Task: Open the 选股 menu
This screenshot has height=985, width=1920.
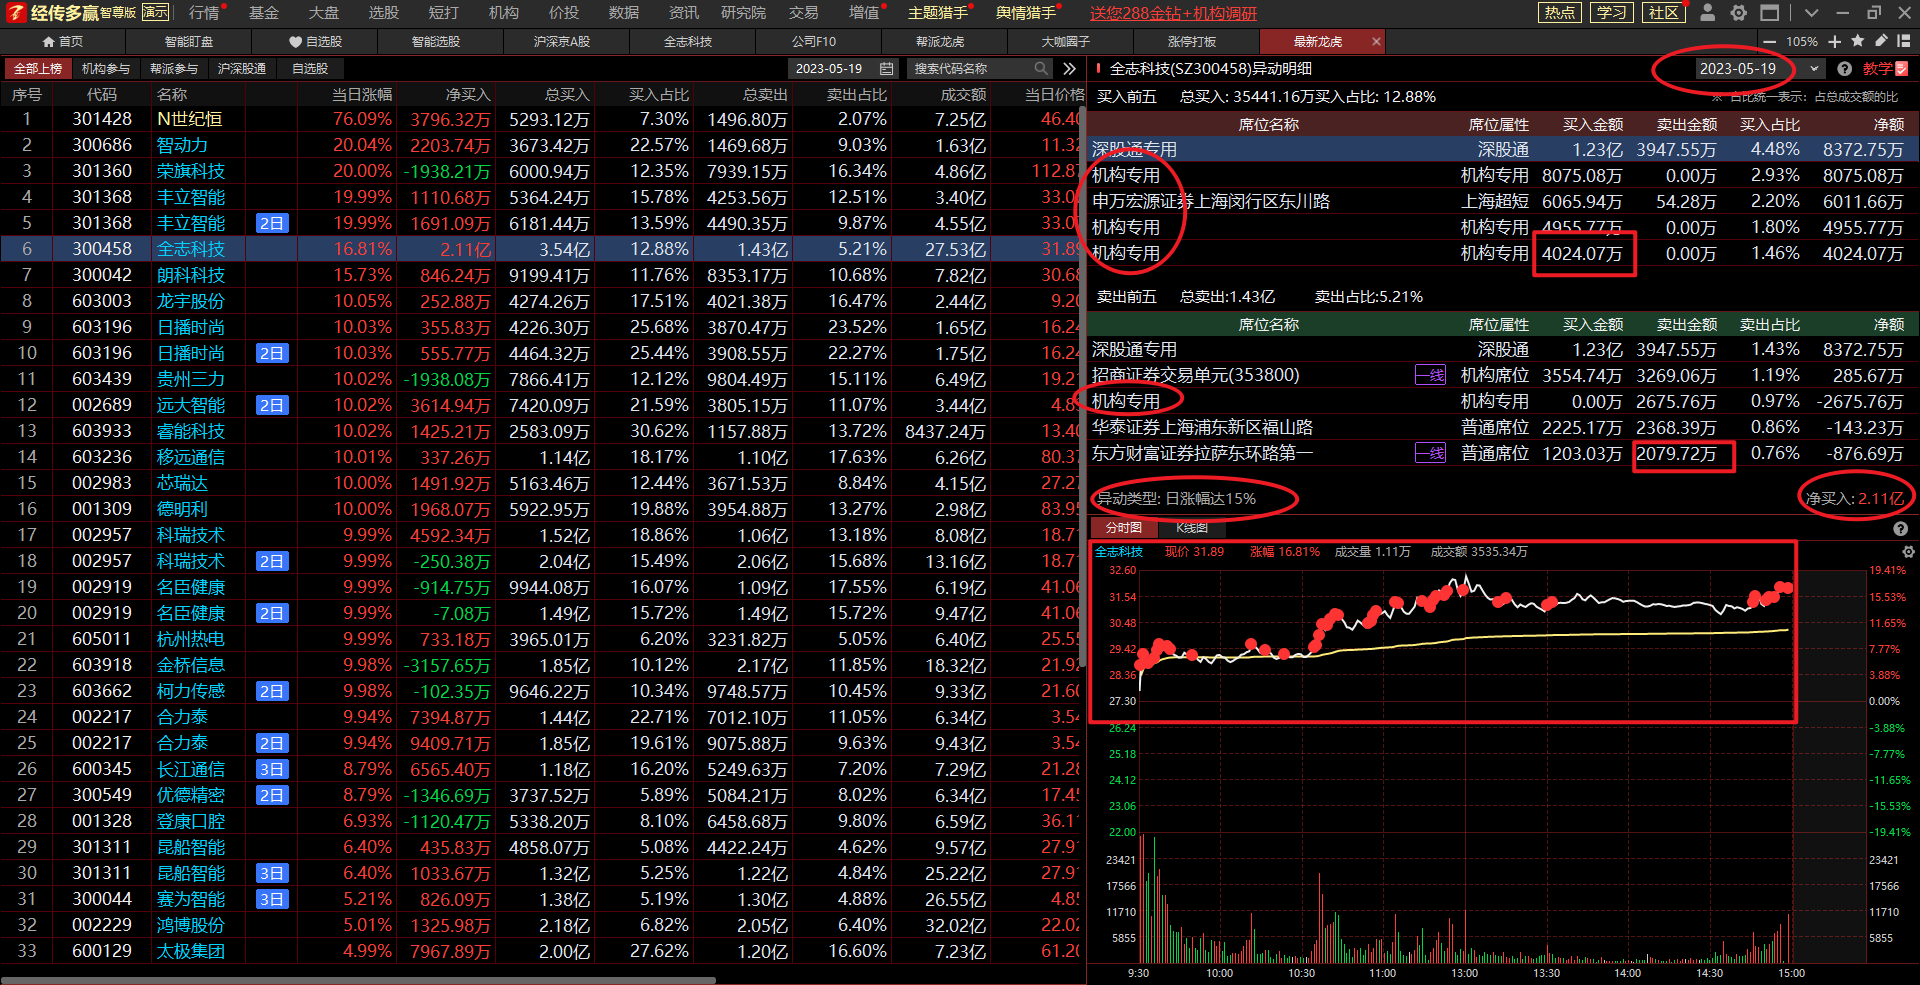Action: (x=384, y=13)
